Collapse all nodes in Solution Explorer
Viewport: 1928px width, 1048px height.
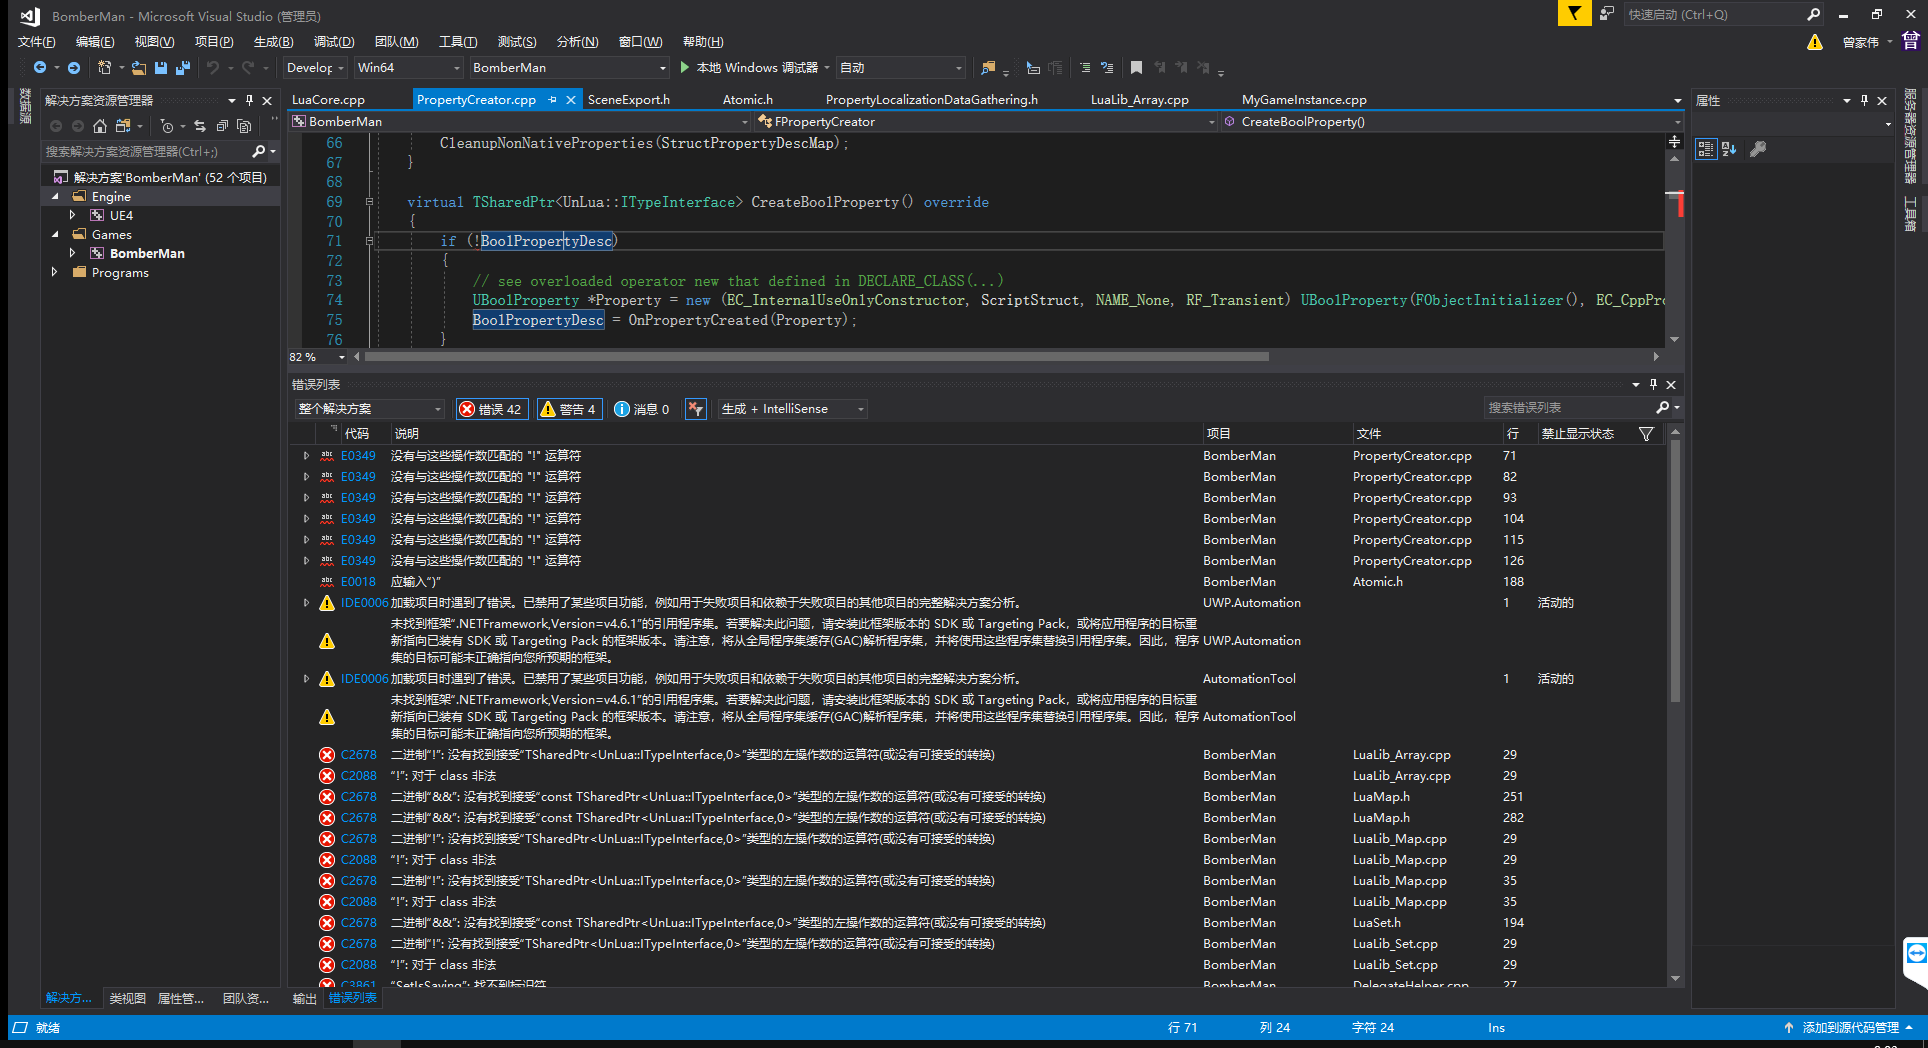click(x=222, y=126)
